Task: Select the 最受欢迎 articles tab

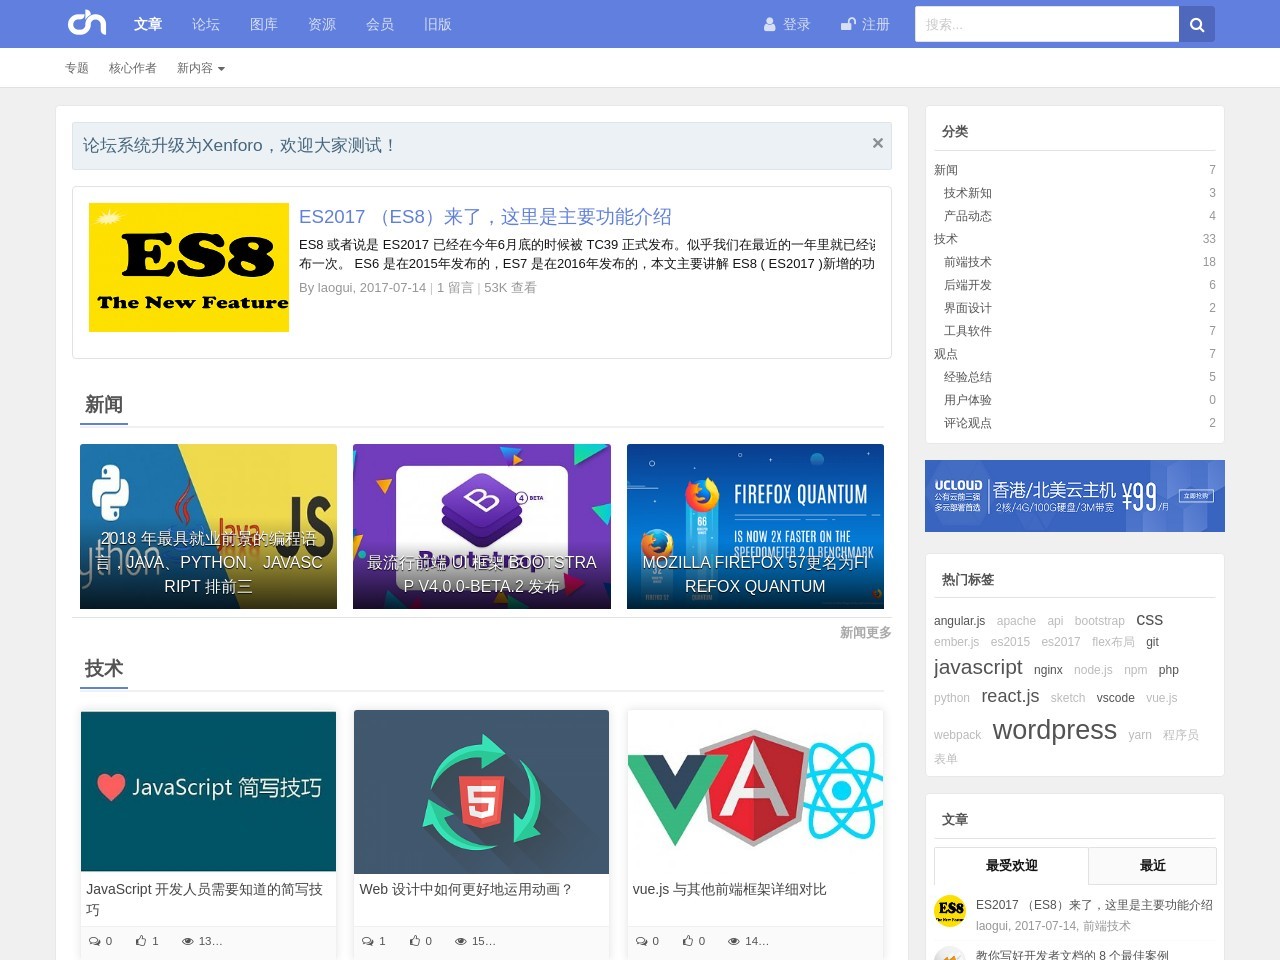Action: [1011, 866]
